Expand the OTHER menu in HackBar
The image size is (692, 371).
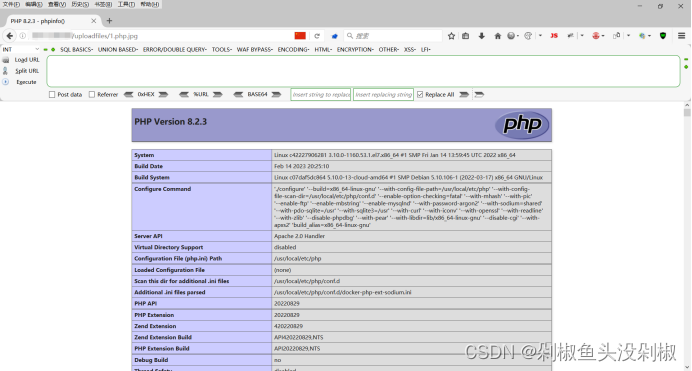(x=389, y=49)
